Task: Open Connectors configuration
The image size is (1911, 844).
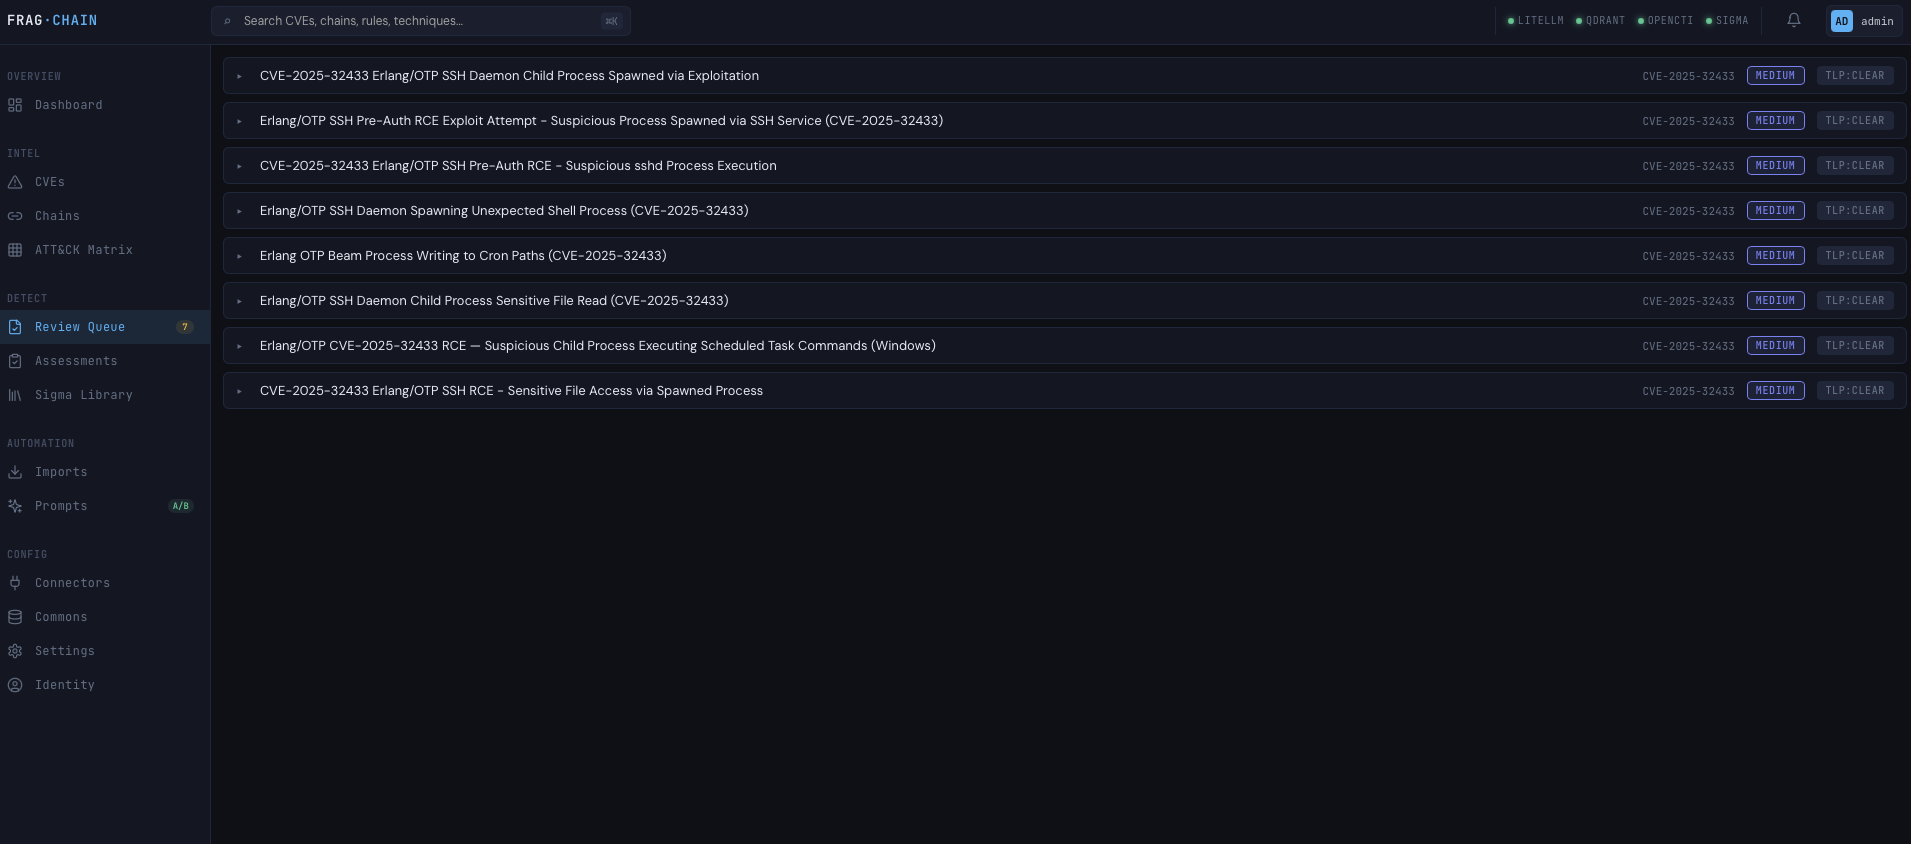Action: coord(104,583)
